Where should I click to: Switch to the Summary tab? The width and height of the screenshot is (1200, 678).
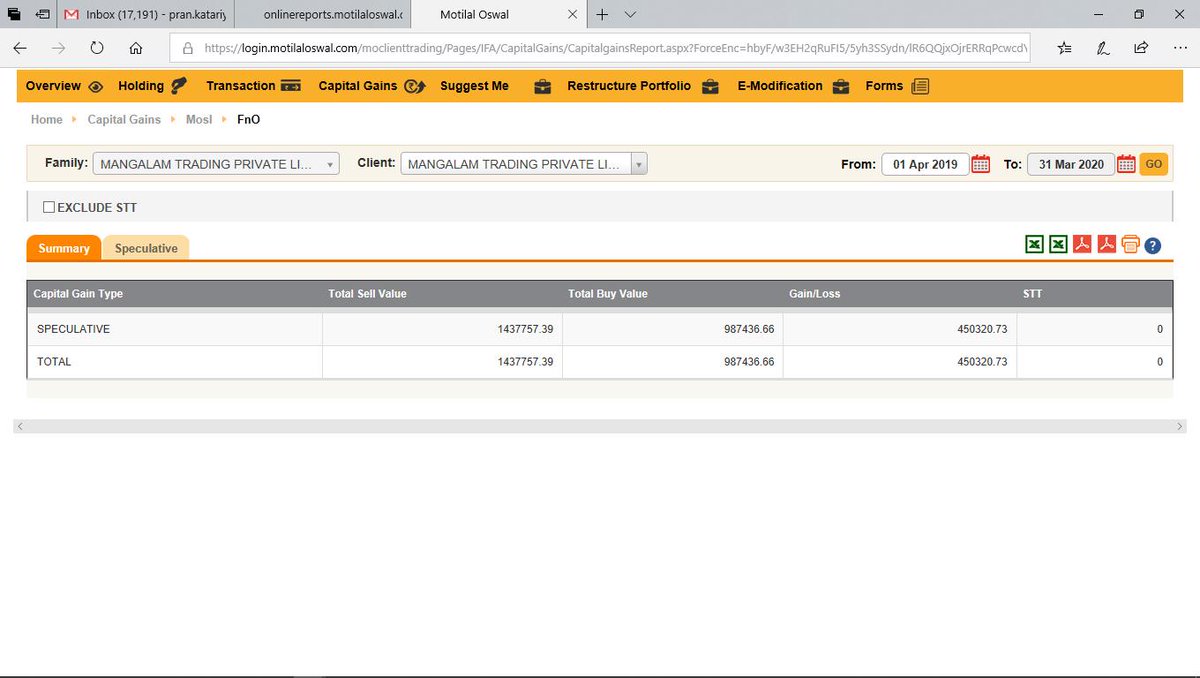pos(64,248)
